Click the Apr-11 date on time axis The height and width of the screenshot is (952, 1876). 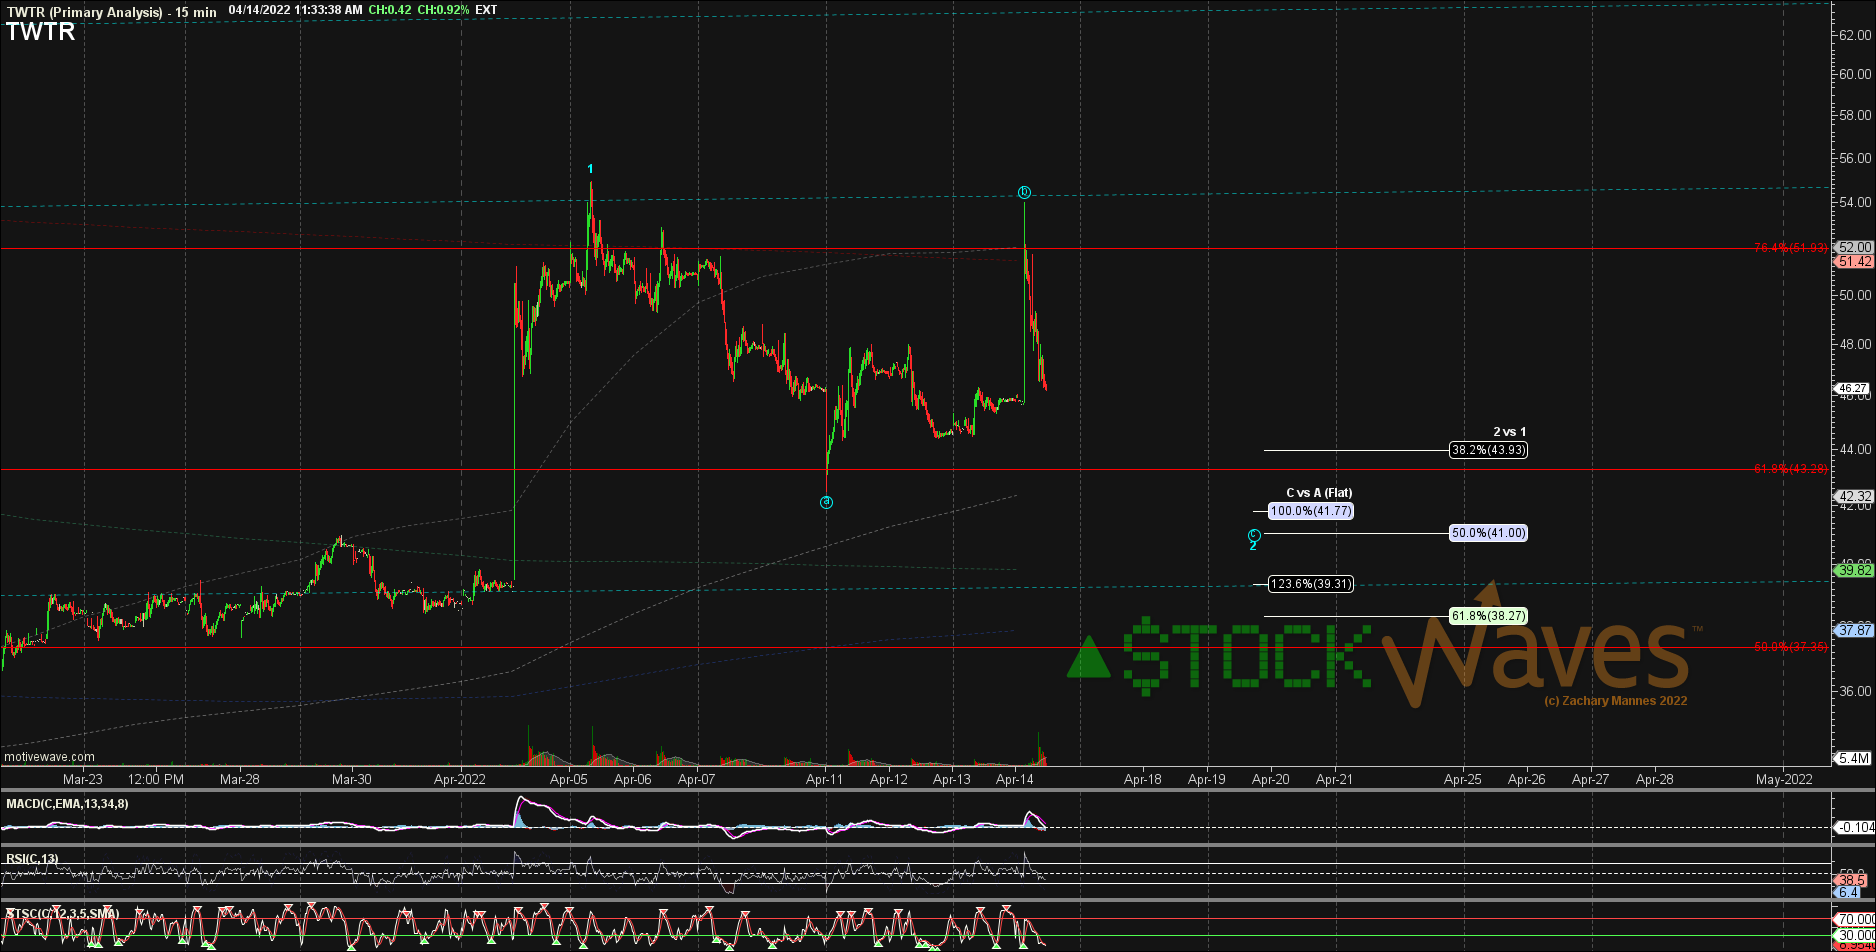click(x=825, y=778)
